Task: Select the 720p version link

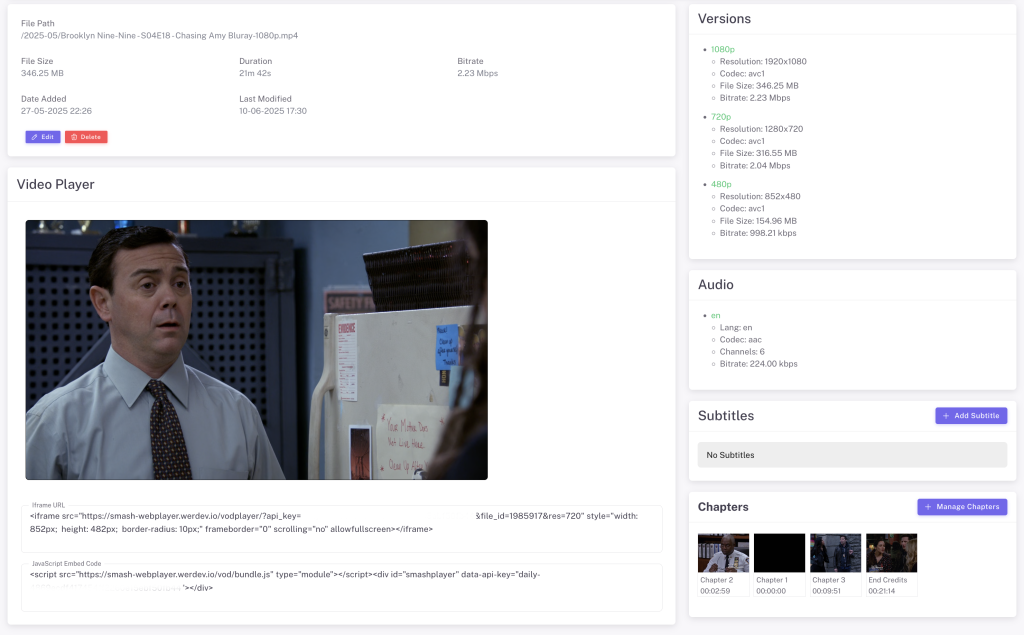Action: (x=721, y=117)
